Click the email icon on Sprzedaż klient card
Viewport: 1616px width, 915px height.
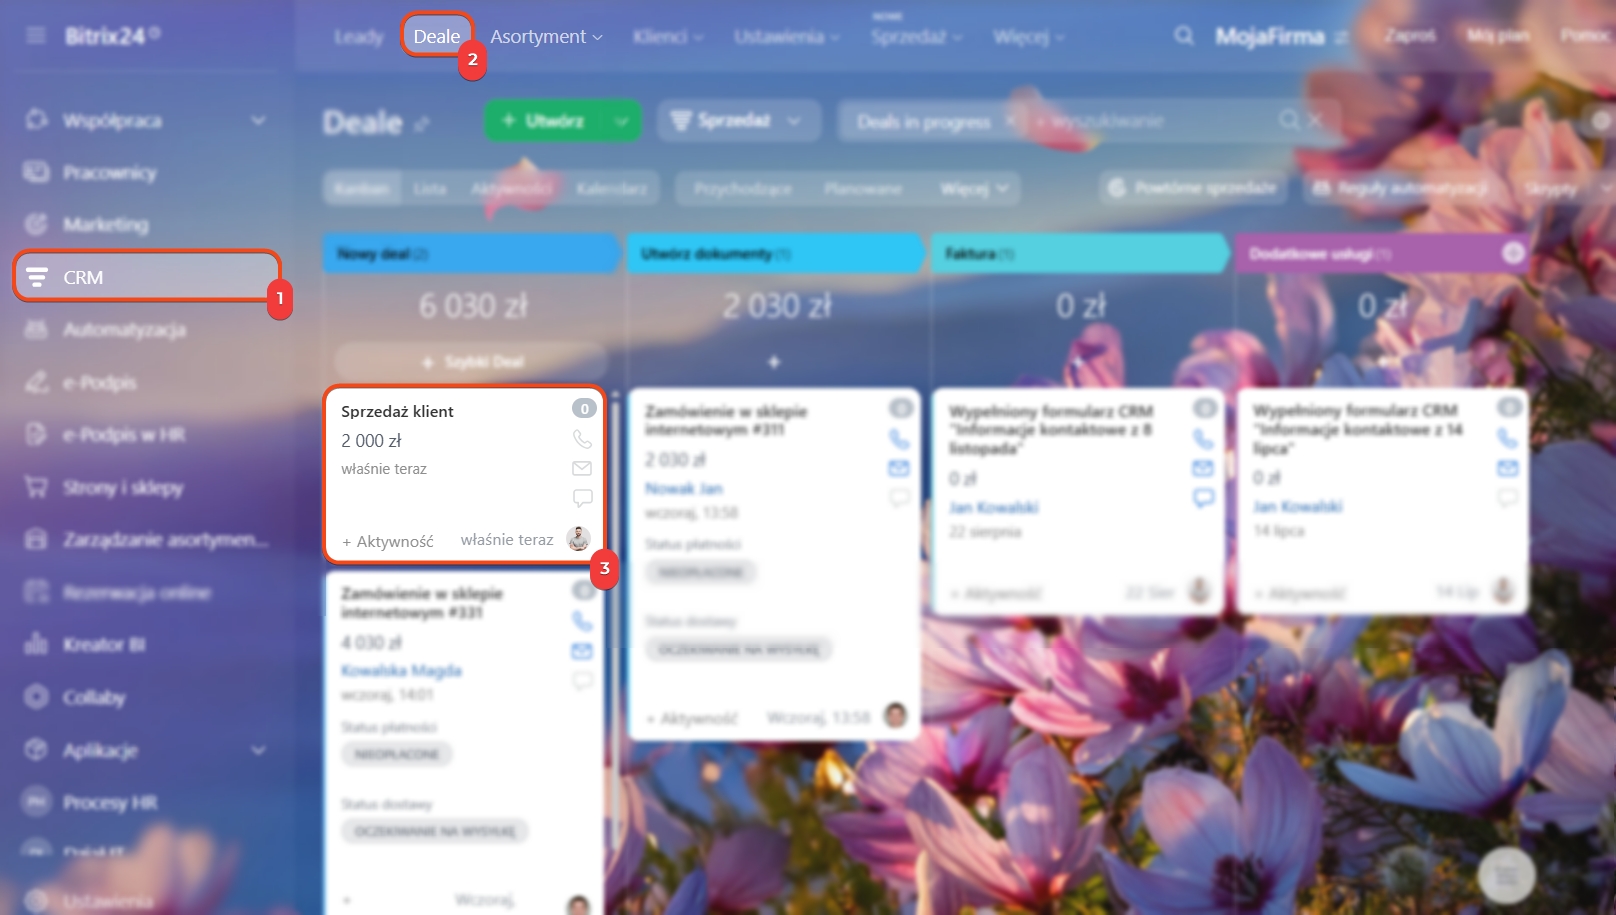(582, 468)
